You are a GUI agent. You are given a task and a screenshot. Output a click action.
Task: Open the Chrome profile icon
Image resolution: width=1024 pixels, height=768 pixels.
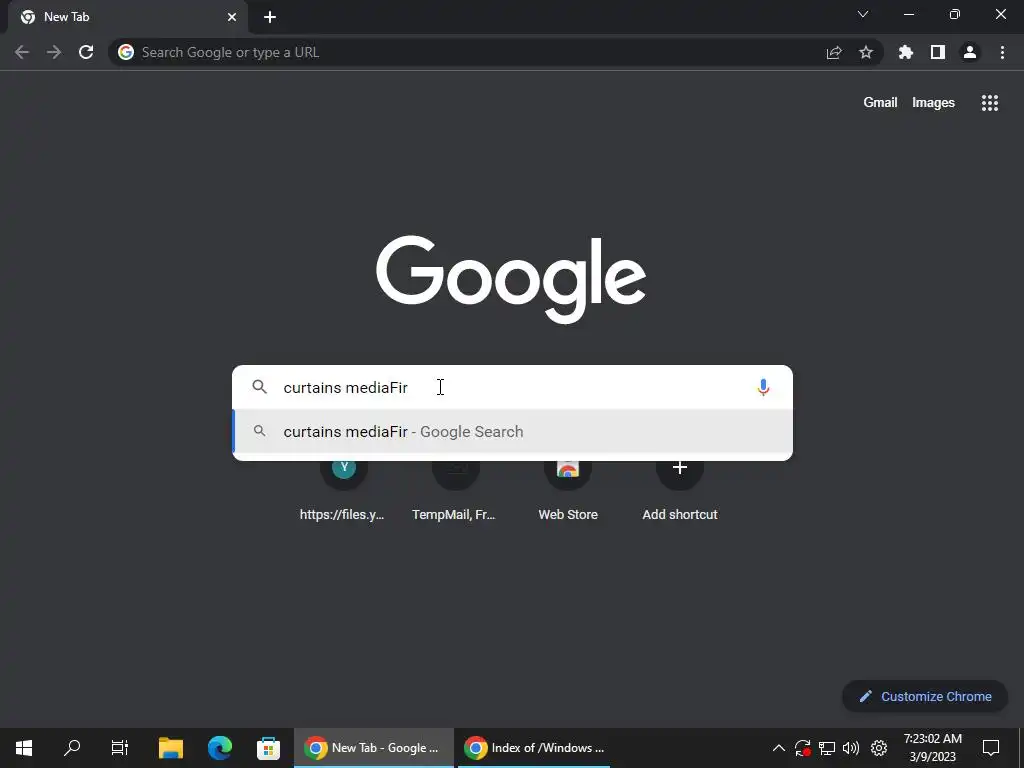970,52
